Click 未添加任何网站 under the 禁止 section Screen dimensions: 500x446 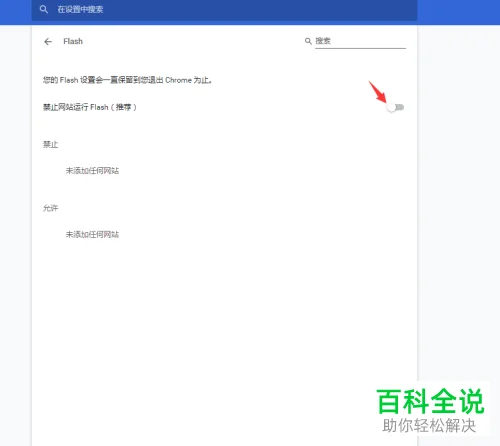click(92, 171)
